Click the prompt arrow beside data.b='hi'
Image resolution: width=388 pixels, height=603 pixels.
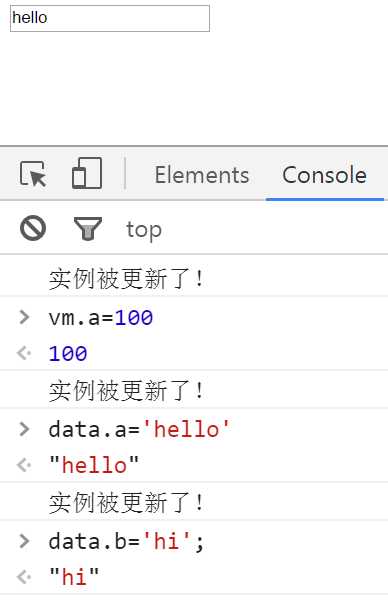(x=24, y=541)
